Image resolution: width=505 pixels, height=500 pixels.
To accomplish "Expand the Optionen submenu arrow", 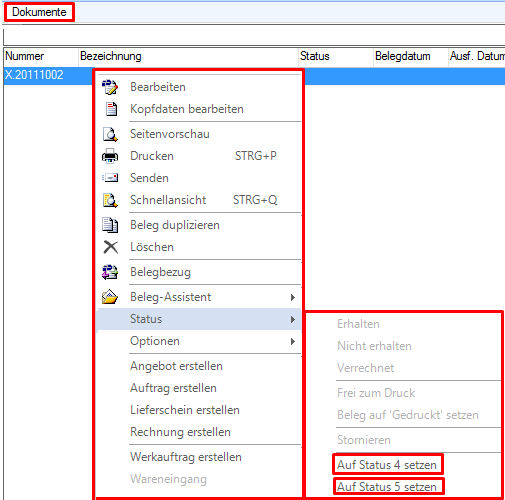I will (293, 341).
